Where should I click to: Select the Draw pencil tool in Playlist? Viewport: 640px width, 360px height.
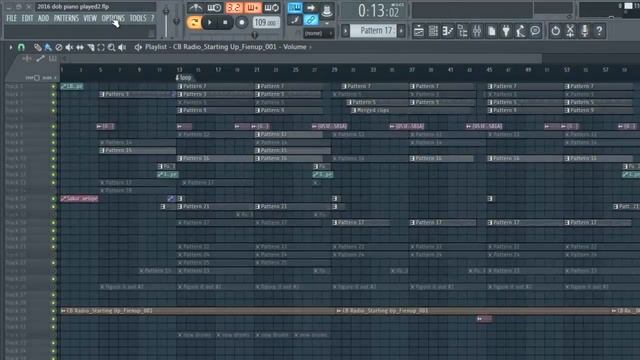point(38,47)
